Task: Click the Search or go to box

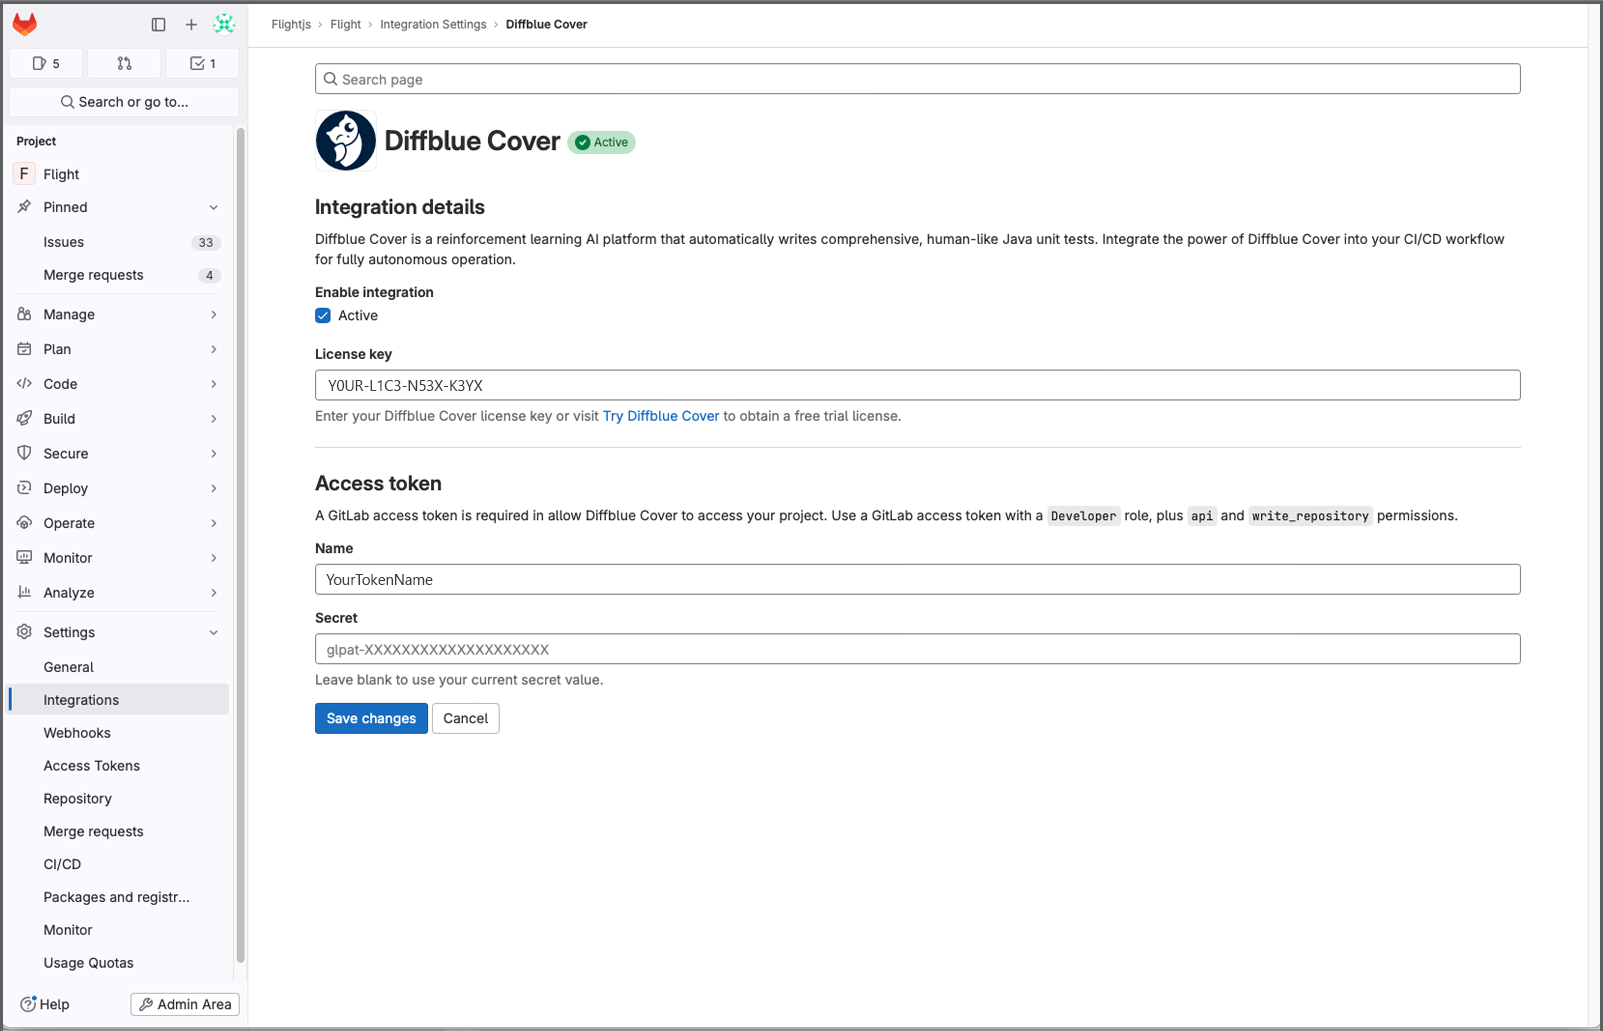Action: pyautogui.click(x=124, y=102)
